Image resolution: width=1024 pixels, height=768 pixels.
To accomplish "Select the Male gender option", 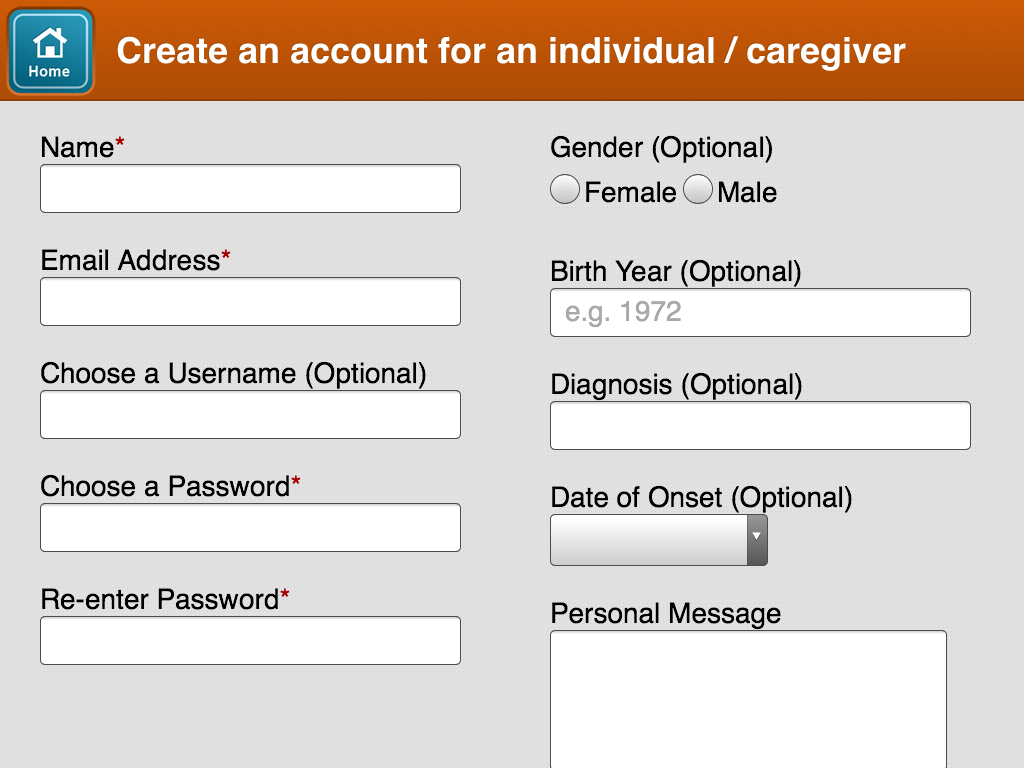I will point(698,190).
